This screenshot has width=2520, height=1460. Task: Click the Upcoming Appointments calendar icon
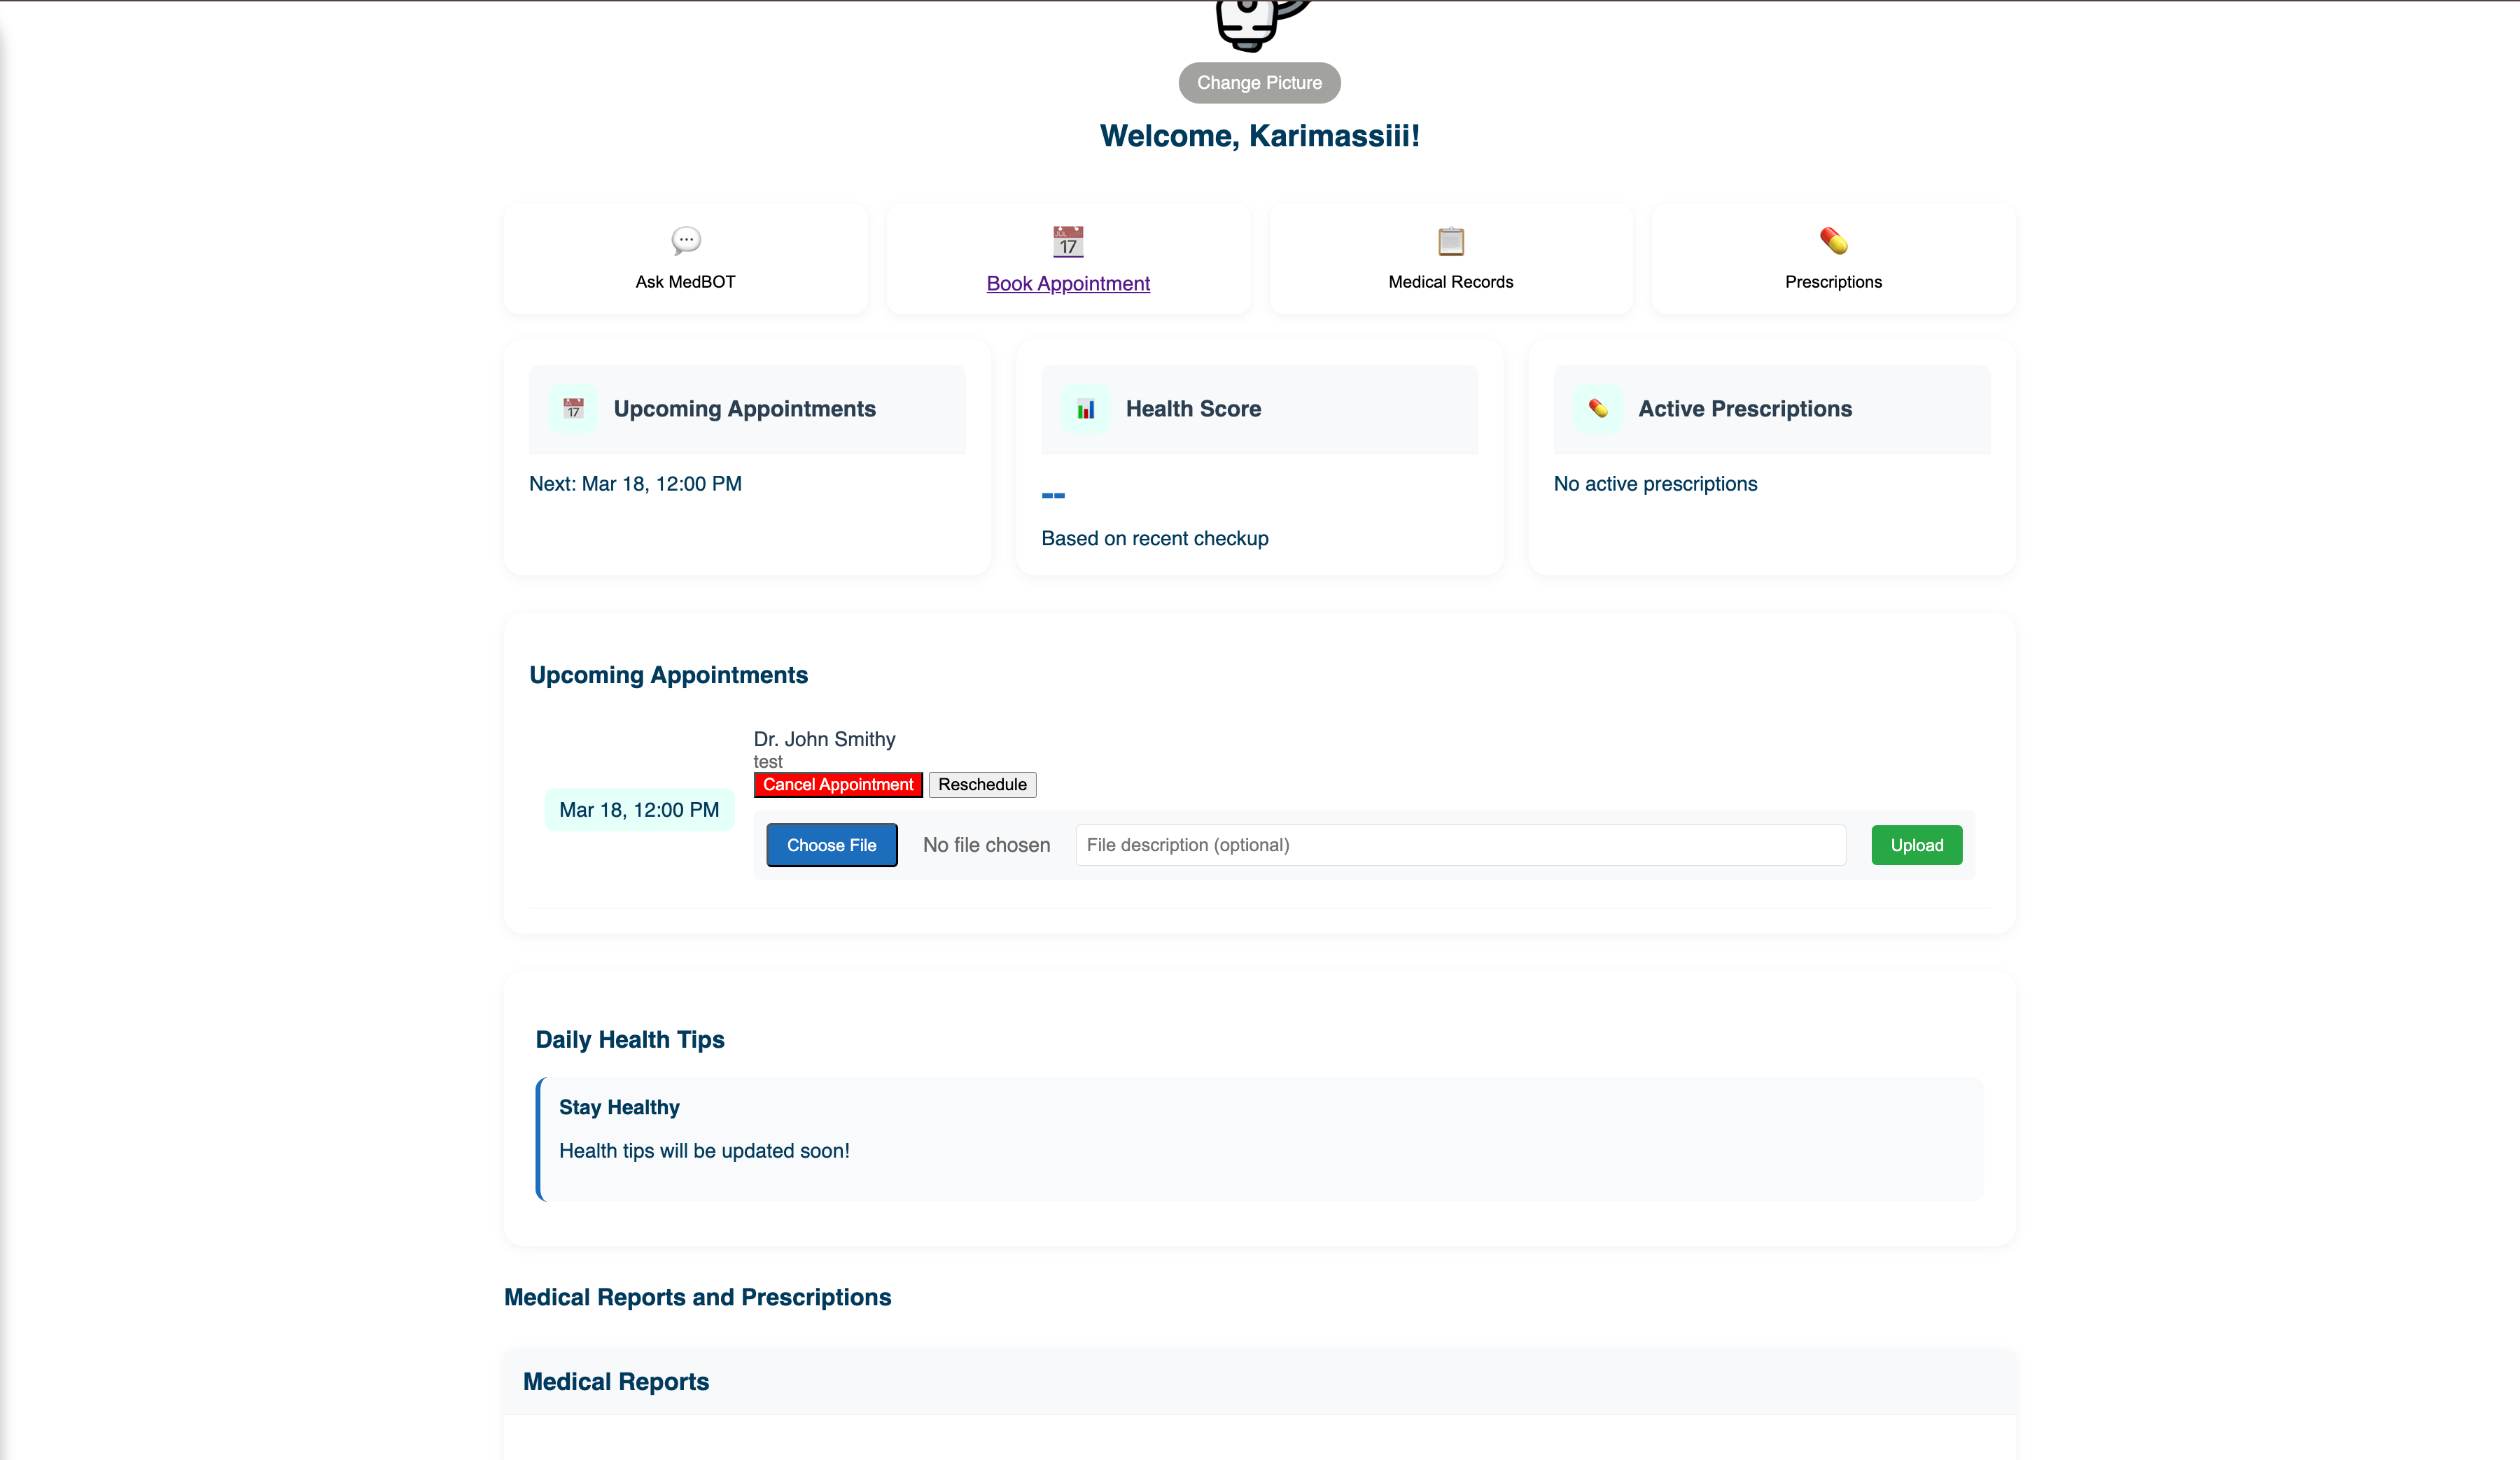tap(573, 408)
